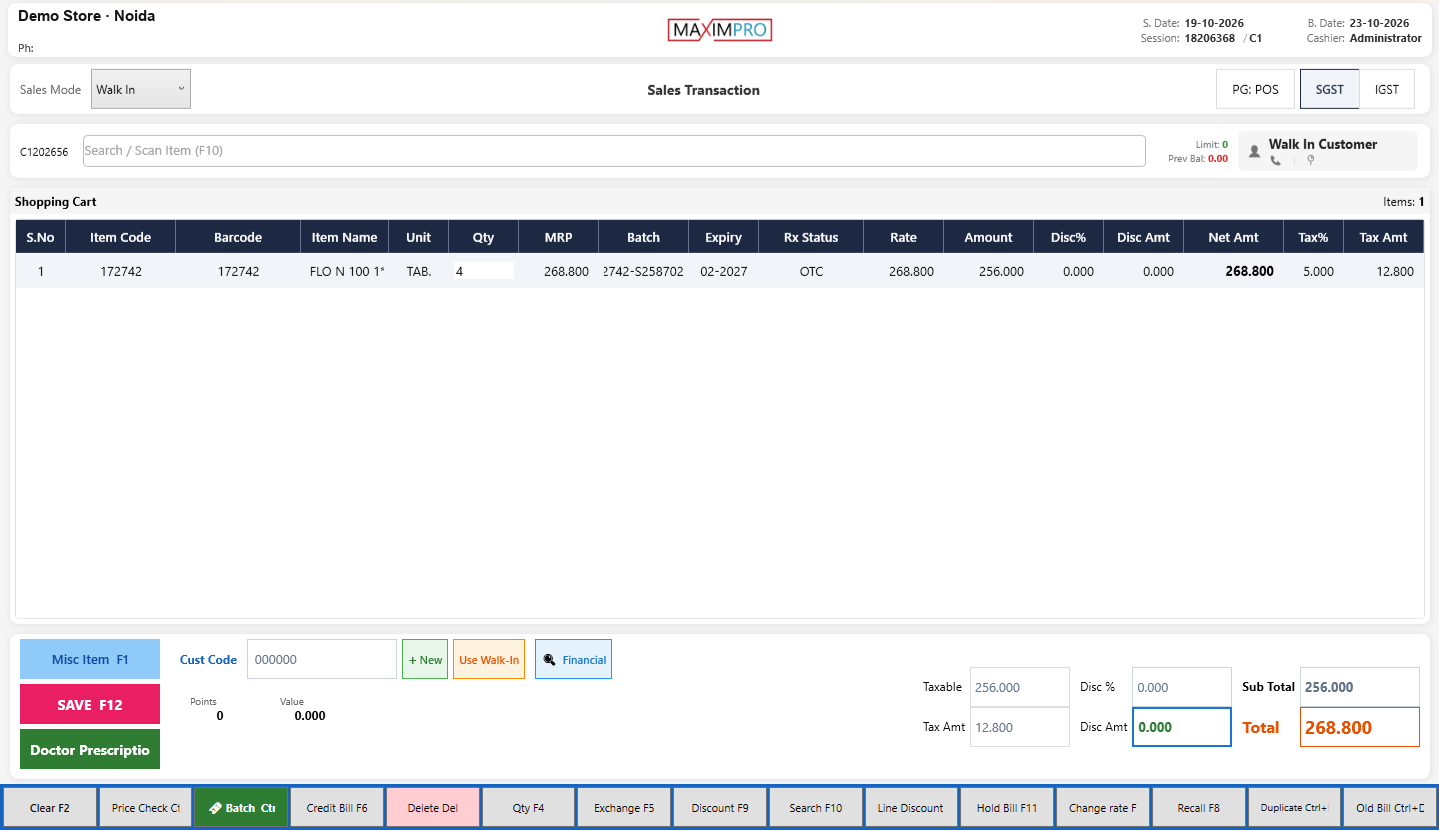The image size is (1439, 830).
Task: Click Search F10 in the bottom bar
Action: [x=816, y=808]
